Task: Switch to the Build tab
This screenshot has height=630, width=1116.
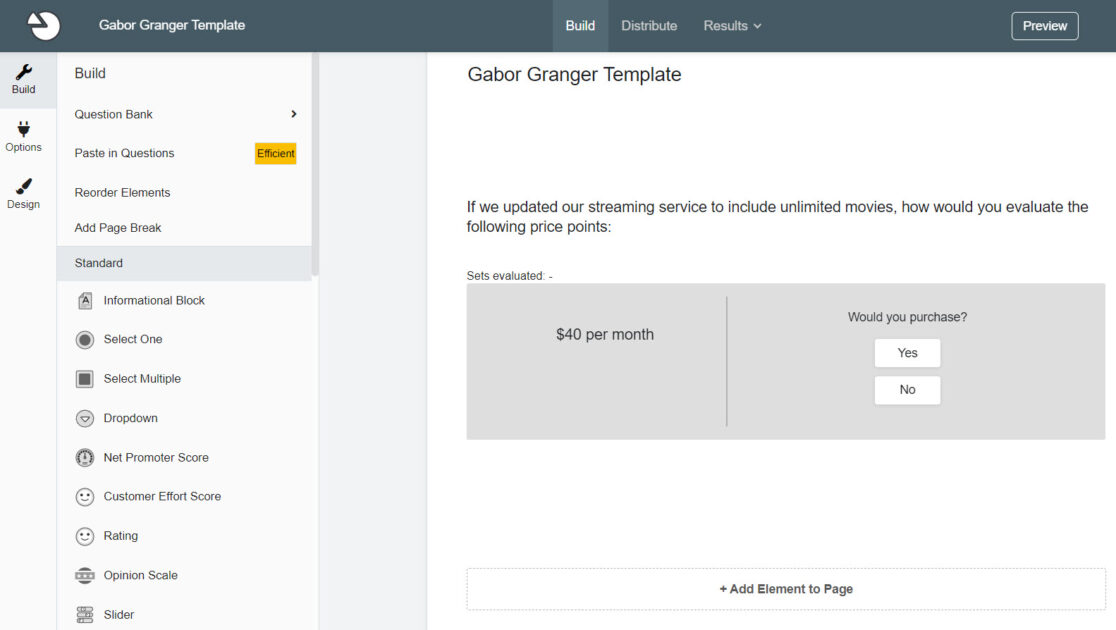Action: [580, 26]
